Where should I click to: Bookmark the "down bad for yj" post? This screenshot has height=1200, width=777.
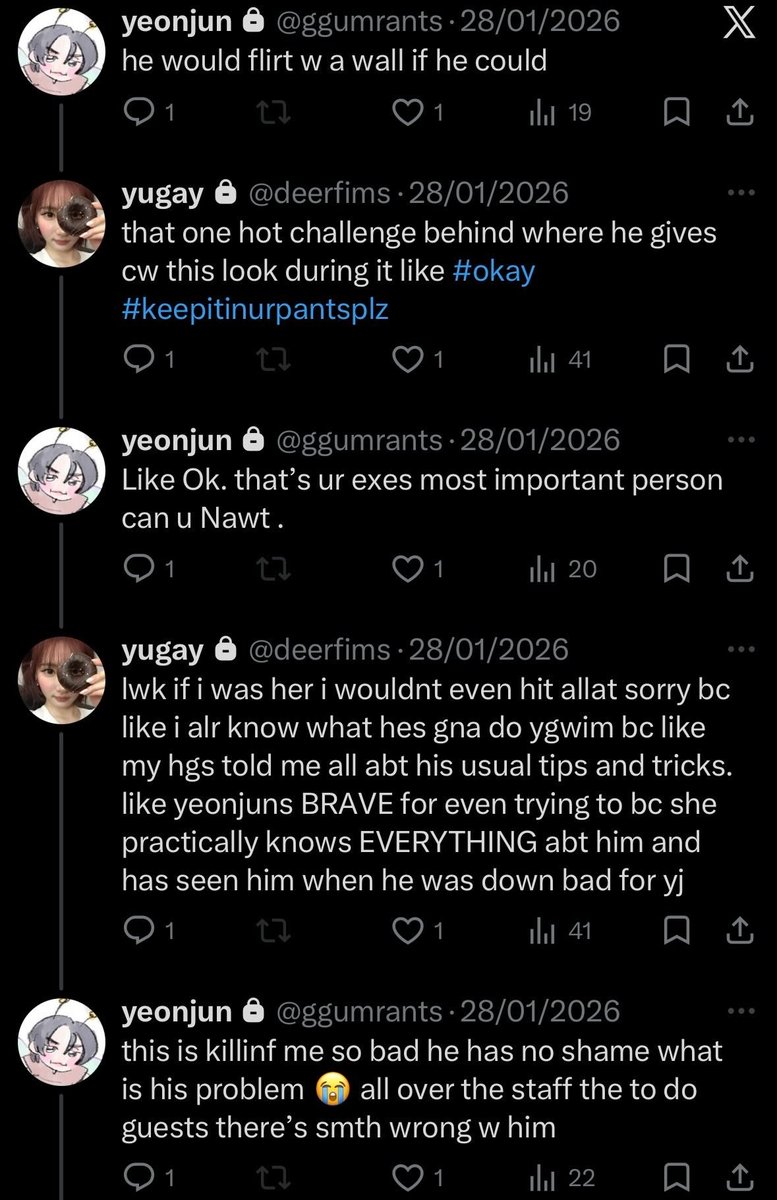[679, 931]
